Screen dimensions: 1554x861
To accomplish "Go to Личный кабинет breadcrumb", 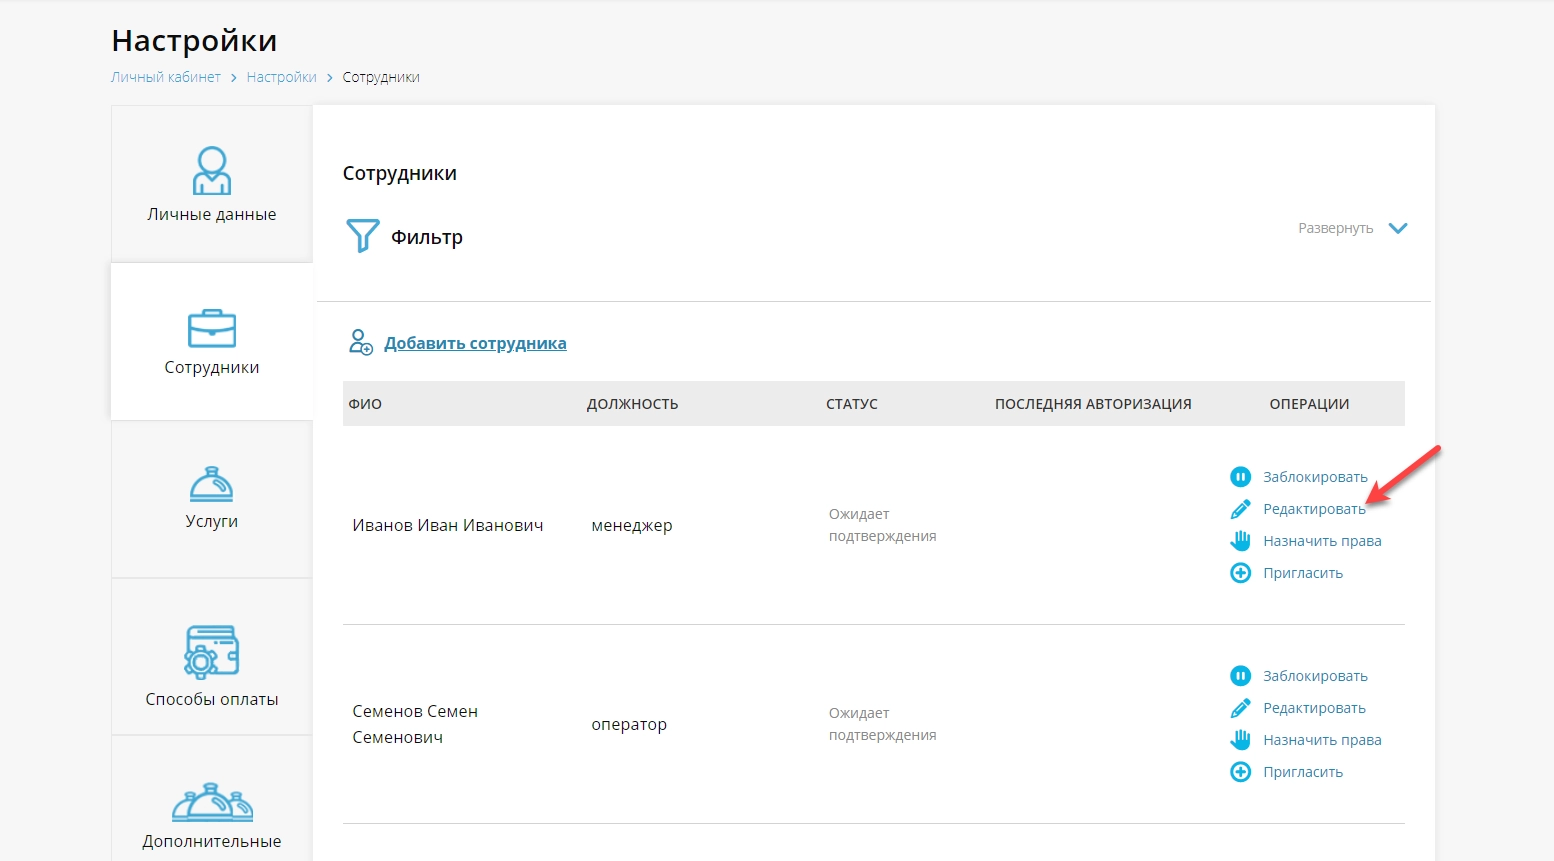I will click(166, 77).
